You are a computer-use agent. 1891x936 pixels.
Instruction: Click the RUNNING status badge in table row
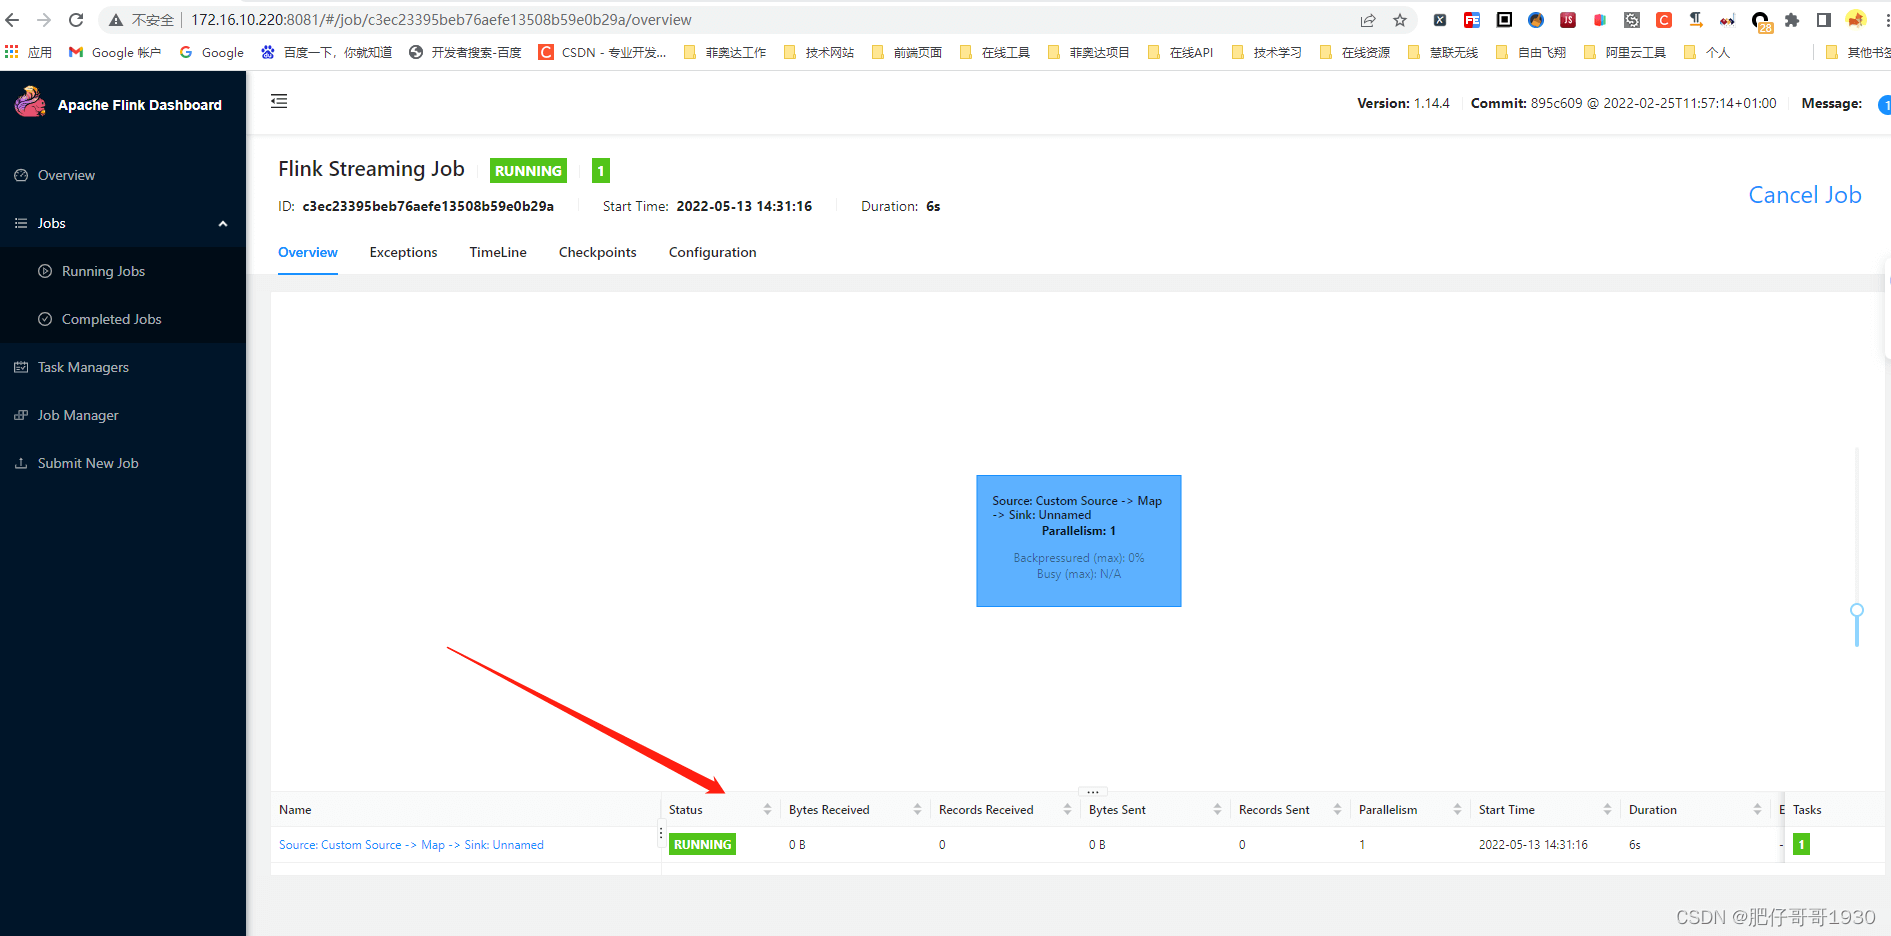[702, 845]
